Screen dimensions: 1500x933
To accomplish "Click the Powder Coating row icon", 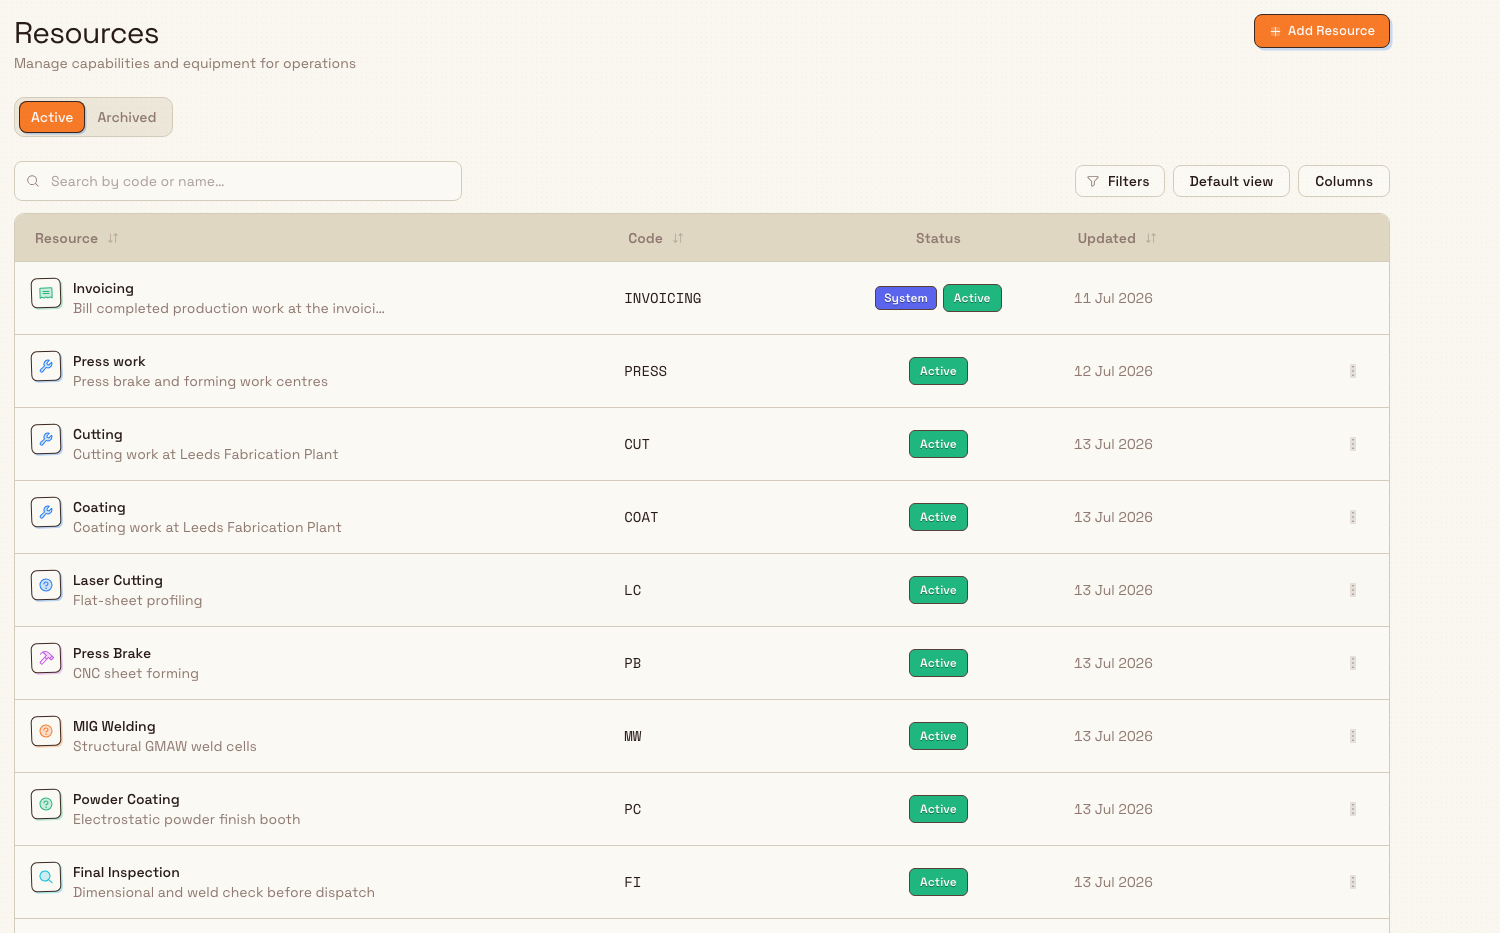I will [x=46, y=805].
